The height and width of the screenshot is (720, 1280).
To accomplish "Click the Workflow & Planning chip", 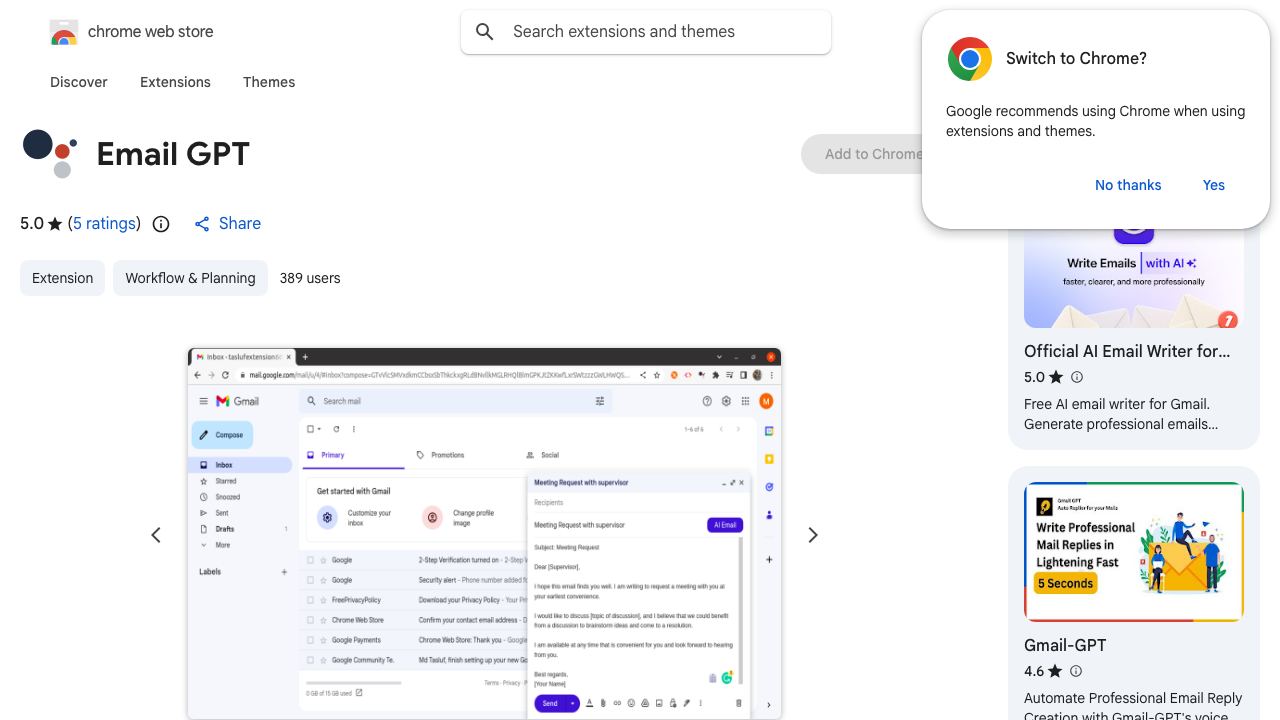I will (190, 278).
